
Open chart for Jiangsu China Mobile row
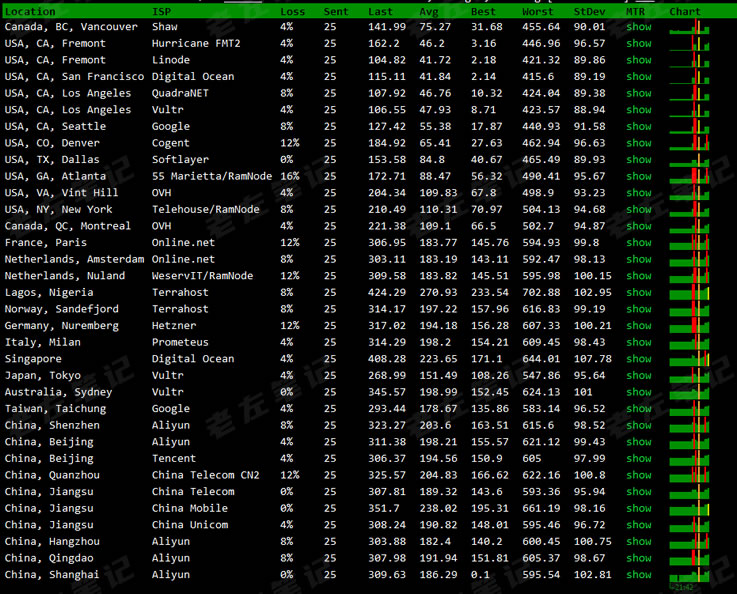[690, 508]
